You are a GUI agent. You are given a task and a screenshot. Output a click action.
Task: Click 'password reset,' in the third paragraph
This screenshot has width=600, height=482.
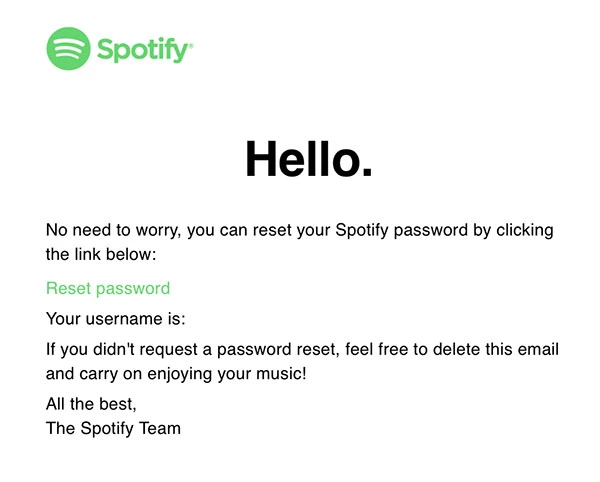[x=278, y=350]
